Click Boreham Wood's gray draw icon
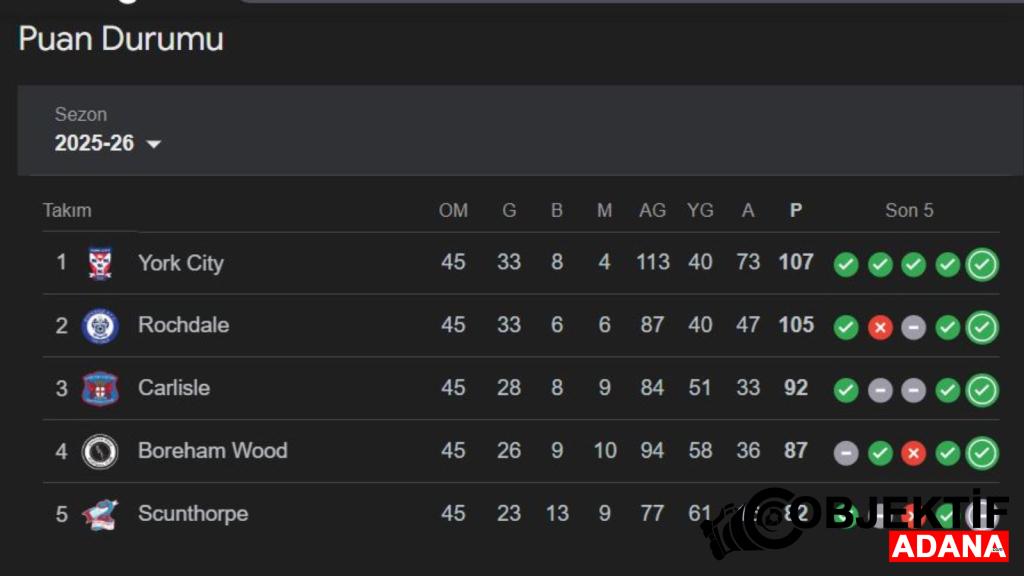 coord(846,453)
